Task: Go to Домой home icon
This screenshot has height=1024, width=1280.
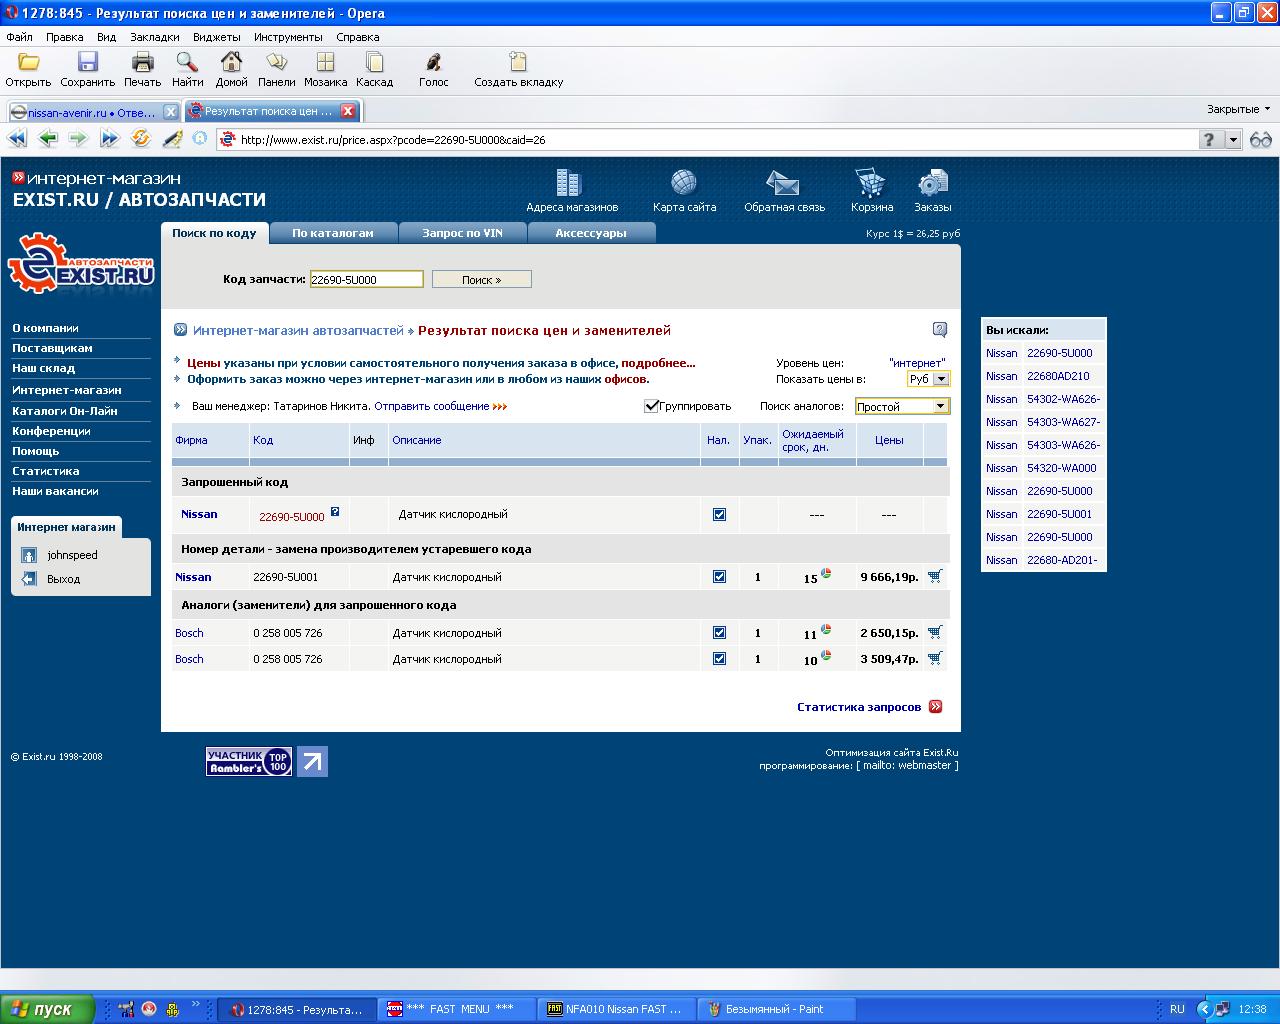Action: click(231, 62)
